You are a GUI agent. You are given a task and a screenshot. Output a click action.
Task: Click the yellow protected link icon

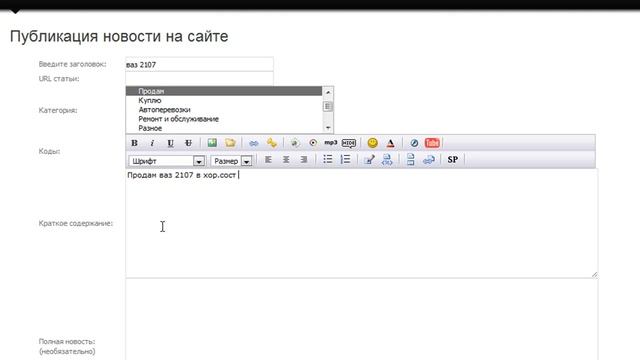tap(271, 143)
